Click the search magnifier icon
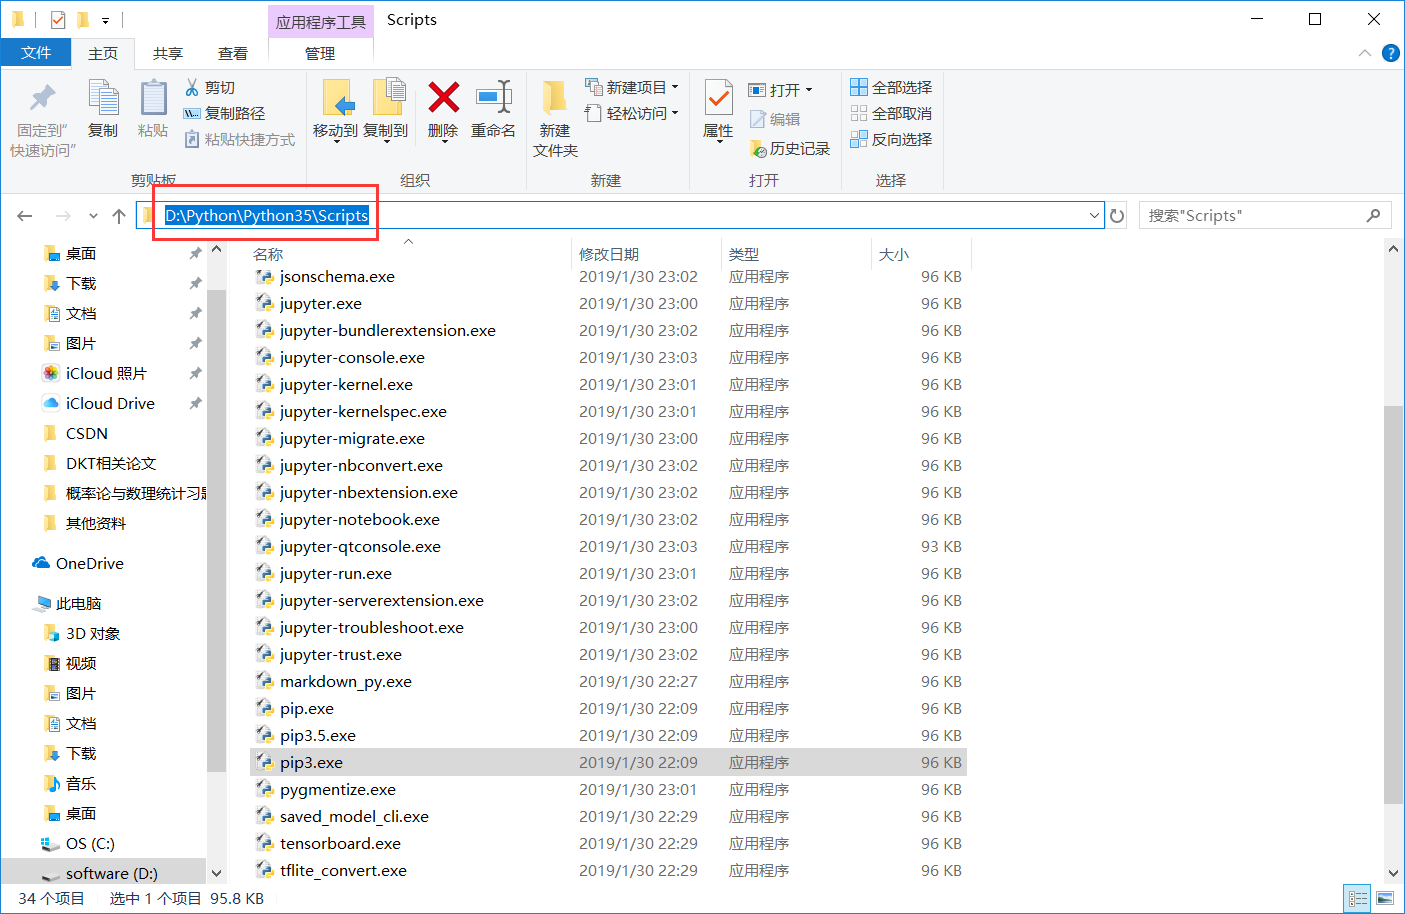1405x914 pixels. click(1374, 215)
